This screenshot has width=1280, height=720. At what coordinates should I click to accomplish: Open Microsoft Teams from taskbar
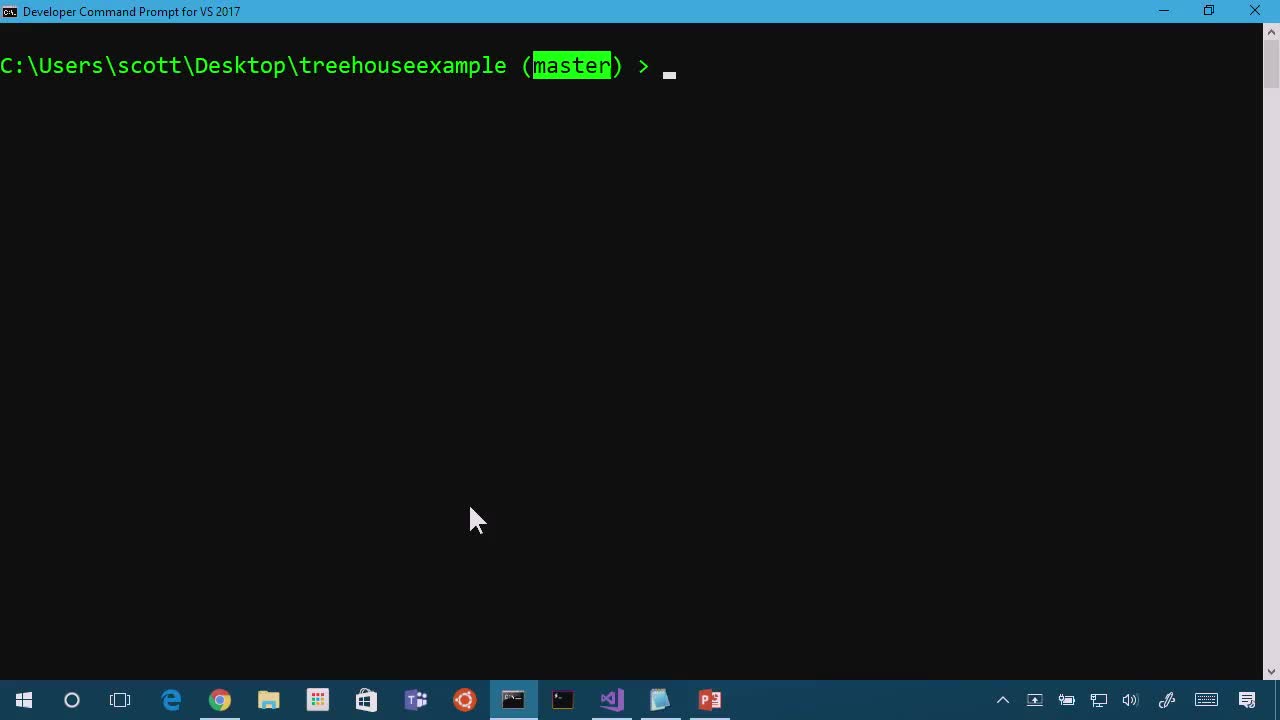pos(416,700)
